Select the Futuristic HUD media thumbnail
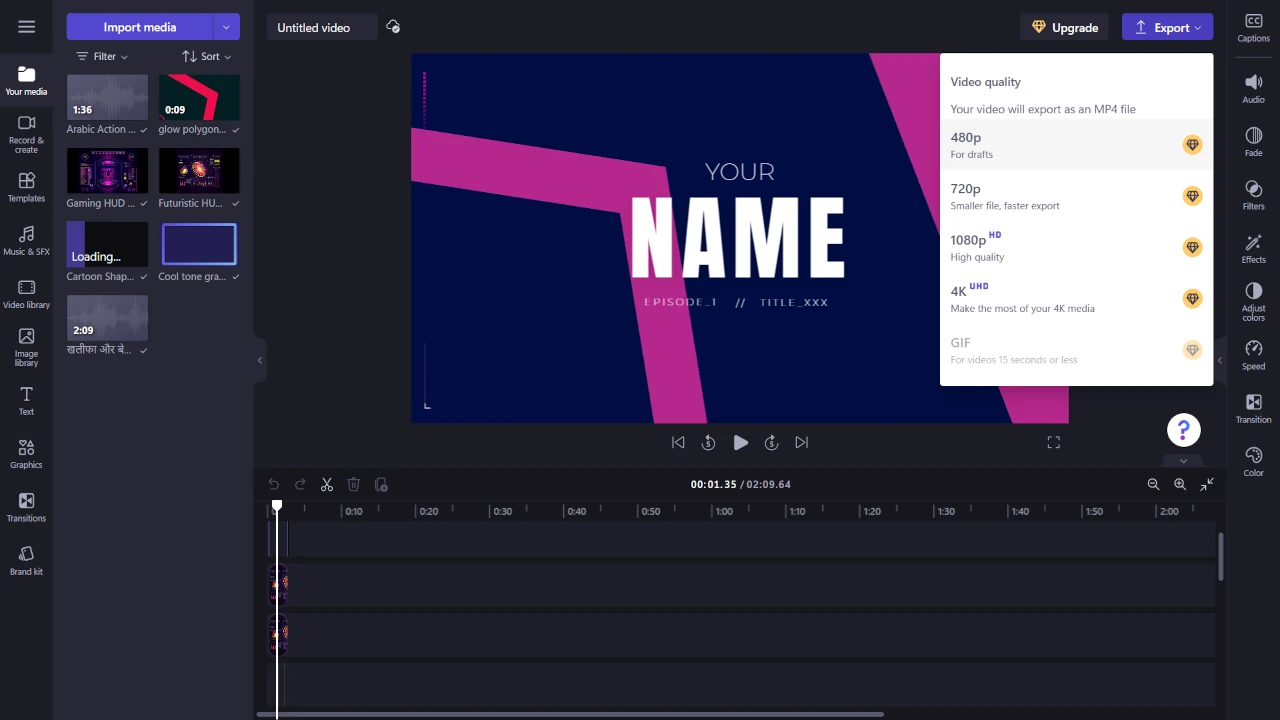The height and width of the screenshot is (720, 1280). click(x=199, y=171)
